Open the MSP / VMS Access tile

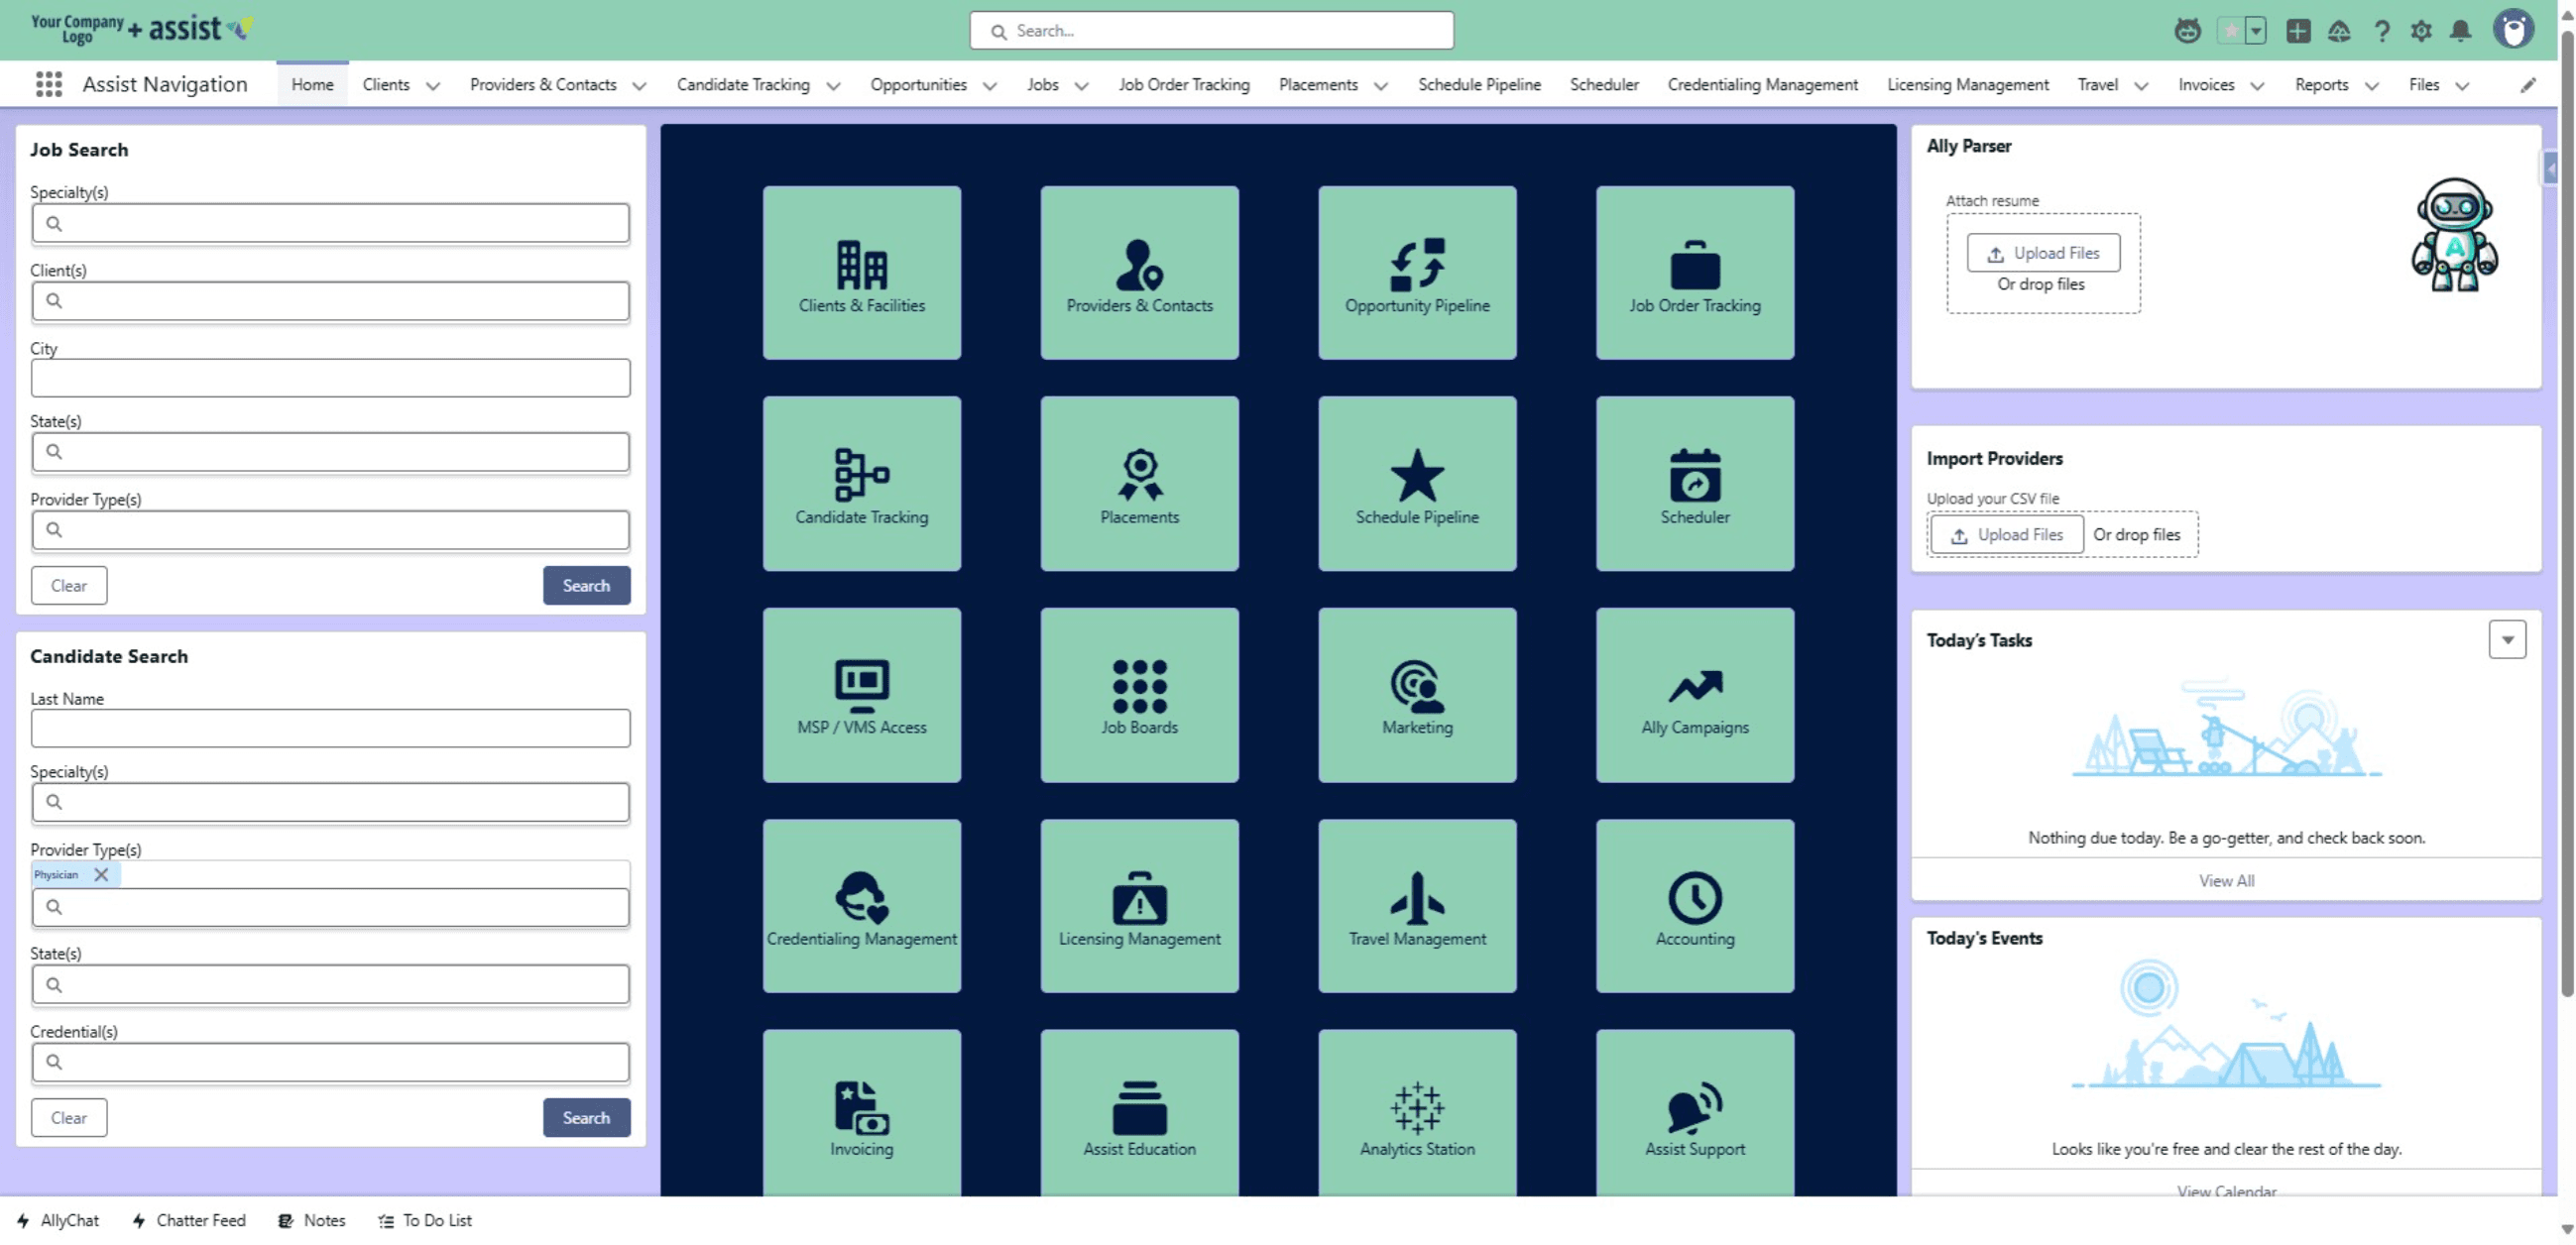[x=861, y=695]
